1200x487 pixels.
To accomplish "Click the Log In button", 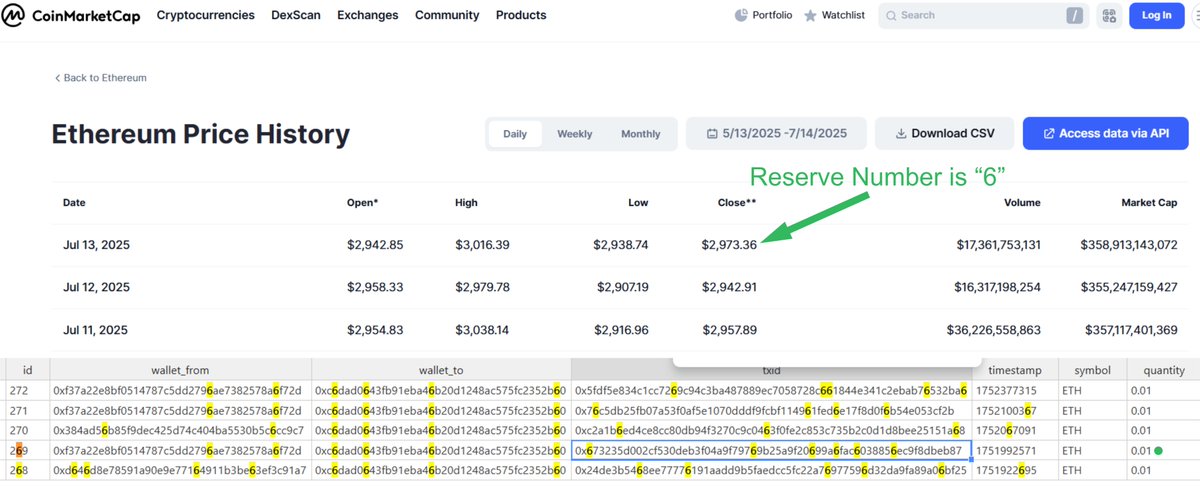I will (x=1156, y=15).
